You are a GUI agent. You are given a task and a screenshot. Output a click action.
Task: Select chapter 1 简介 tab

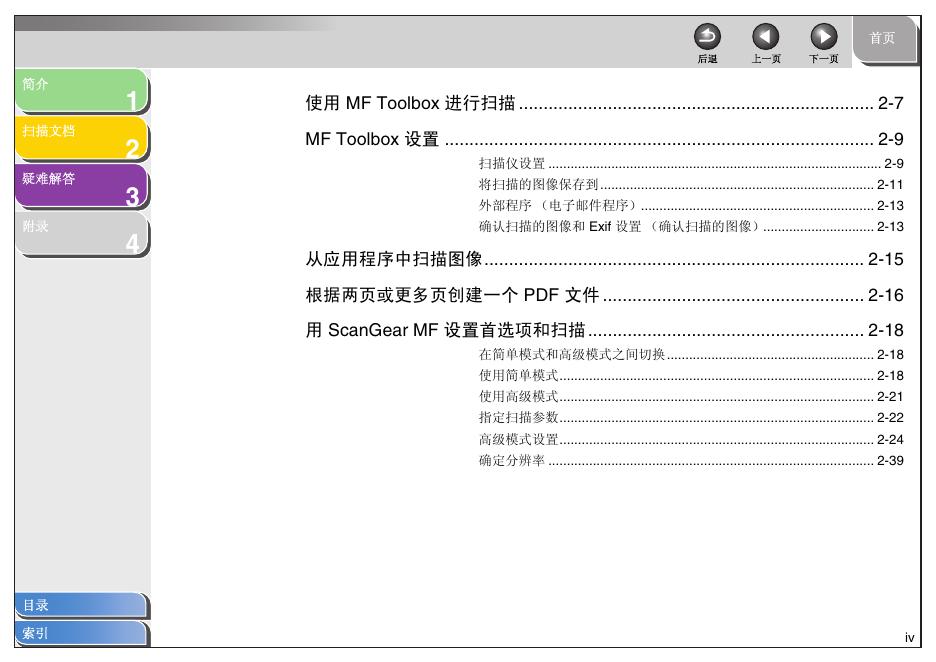[82, 90]
